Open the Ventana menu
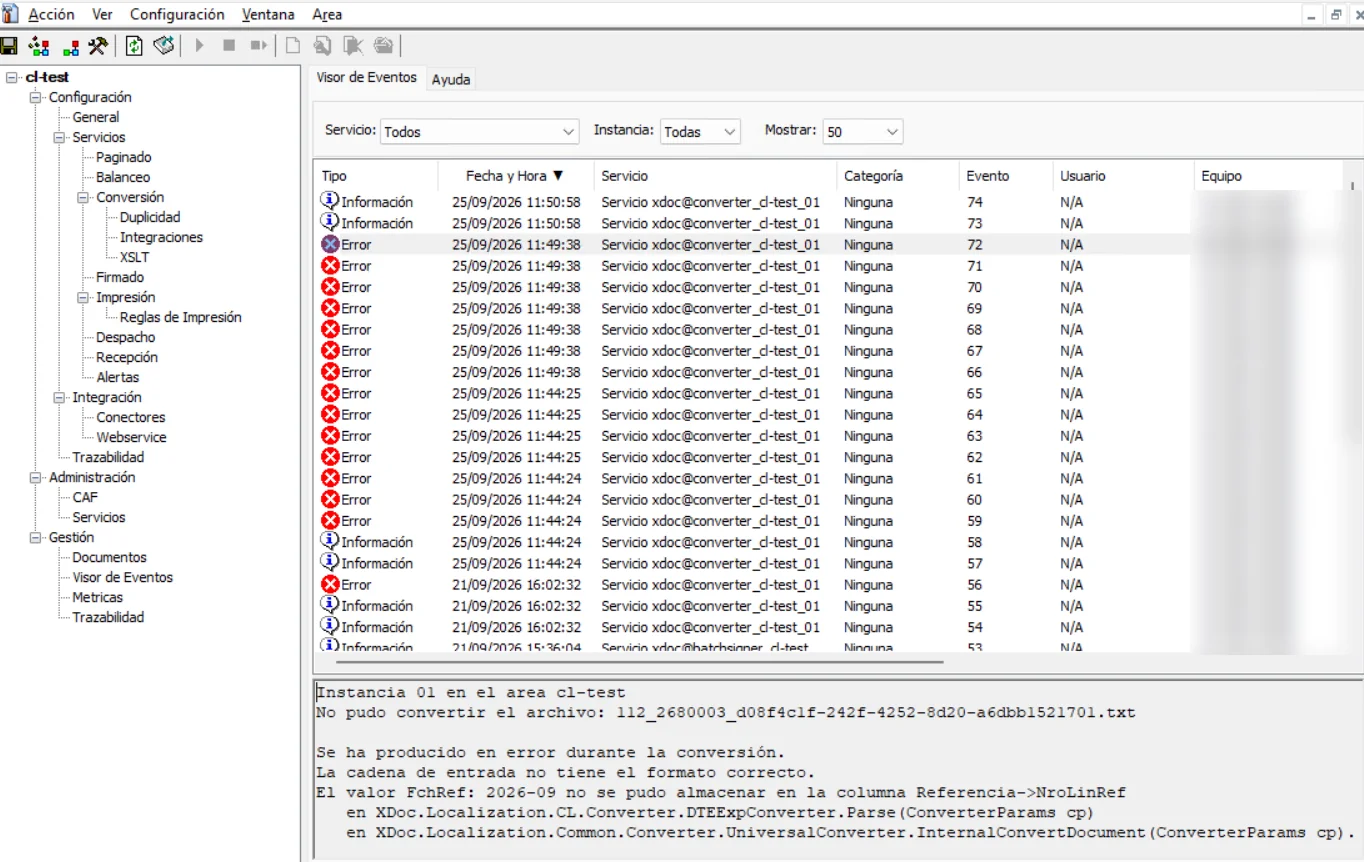This screenshot has height=862, width=1364. coord(268,14)
